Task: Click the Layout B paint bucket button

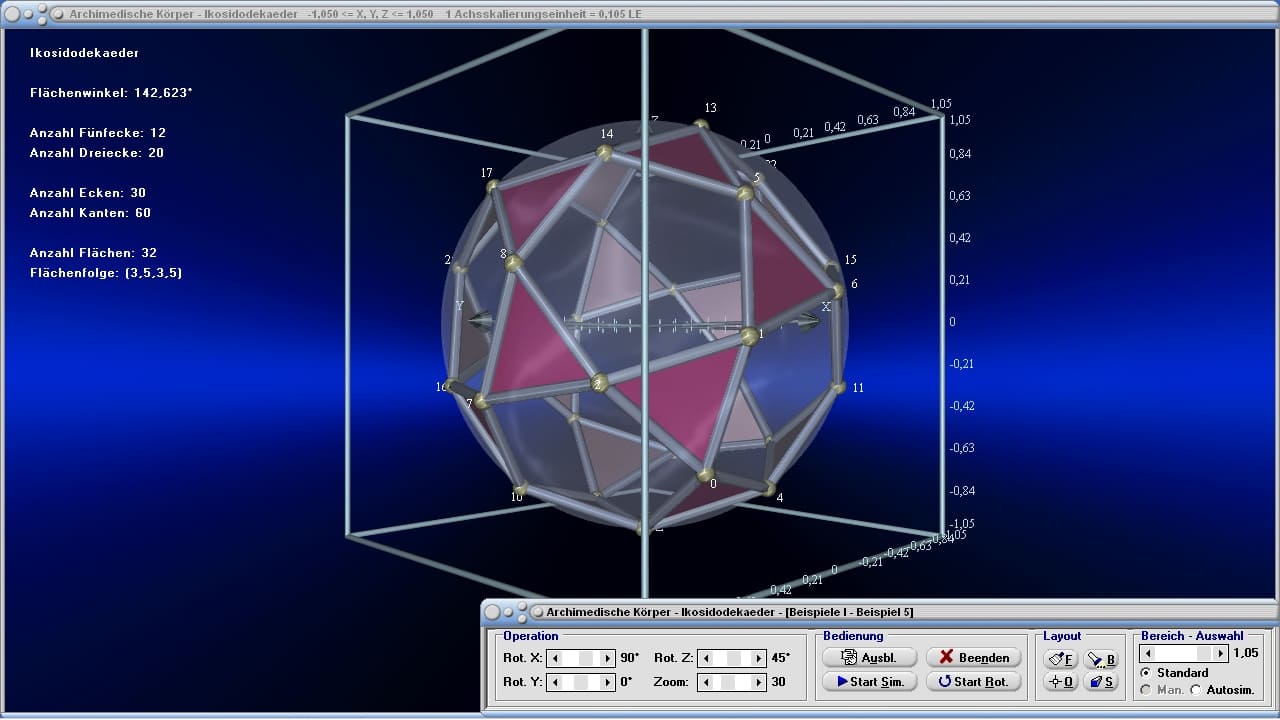Action: coord(1101,659)
